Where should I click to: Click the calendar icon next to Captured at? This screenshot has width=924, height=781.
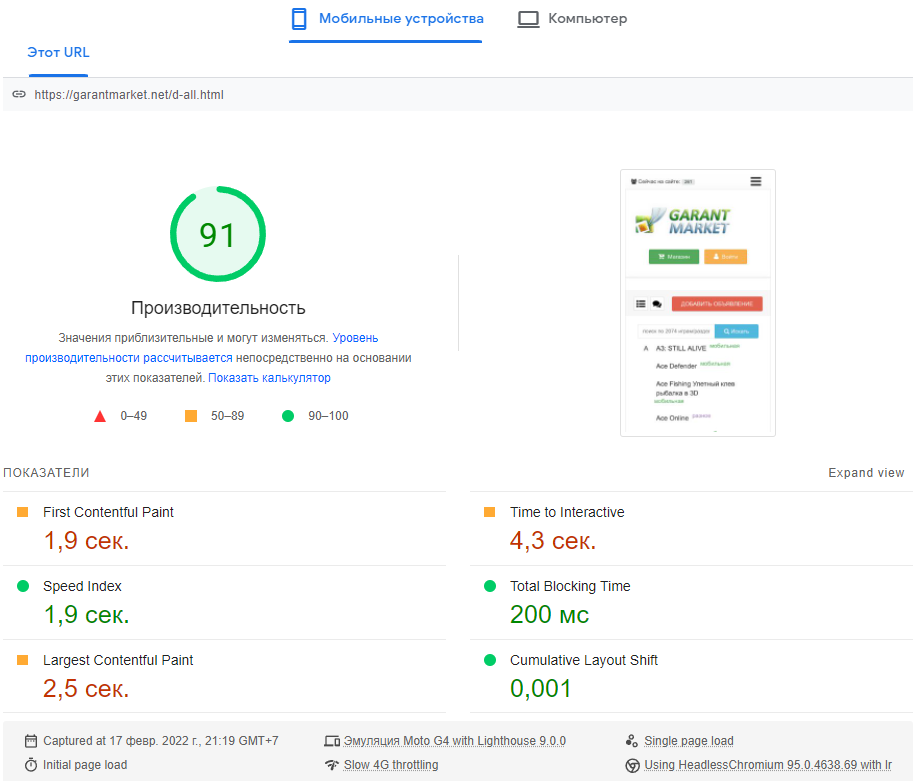click(x=31, y=741)
